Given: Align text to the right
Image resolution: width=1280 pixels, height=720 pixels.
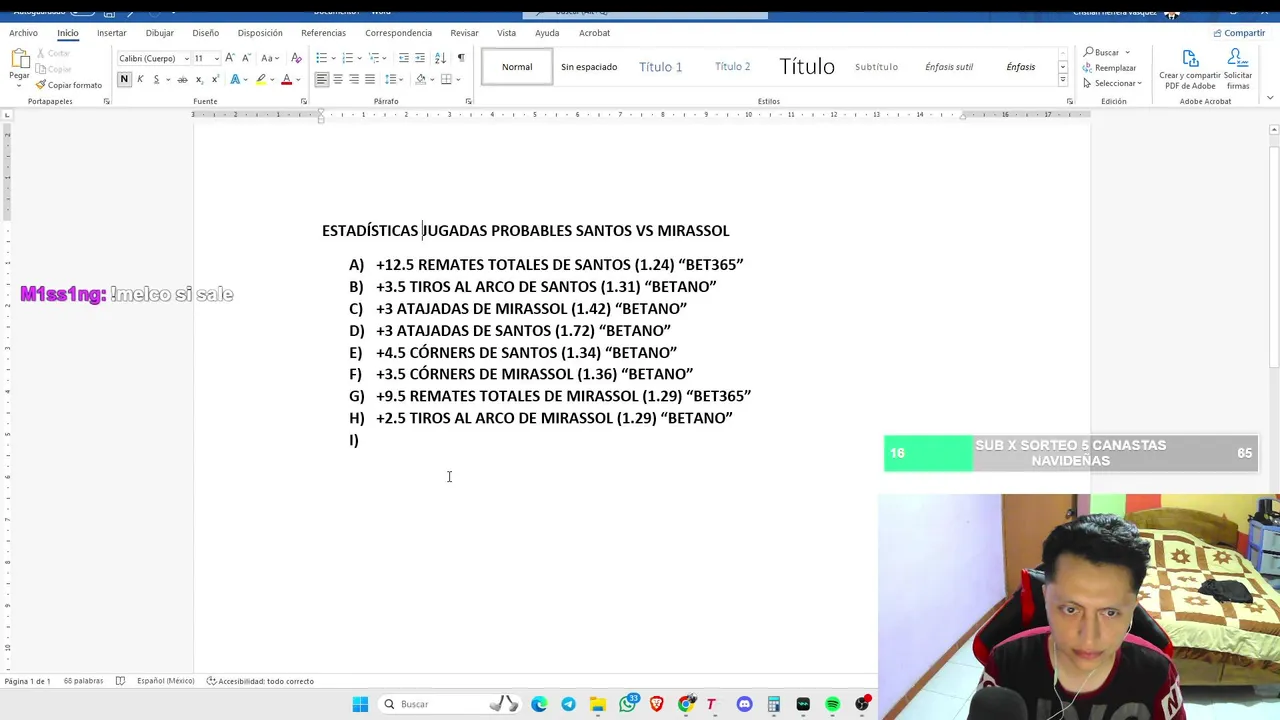Looking at the screenshot, I should 353,79.
